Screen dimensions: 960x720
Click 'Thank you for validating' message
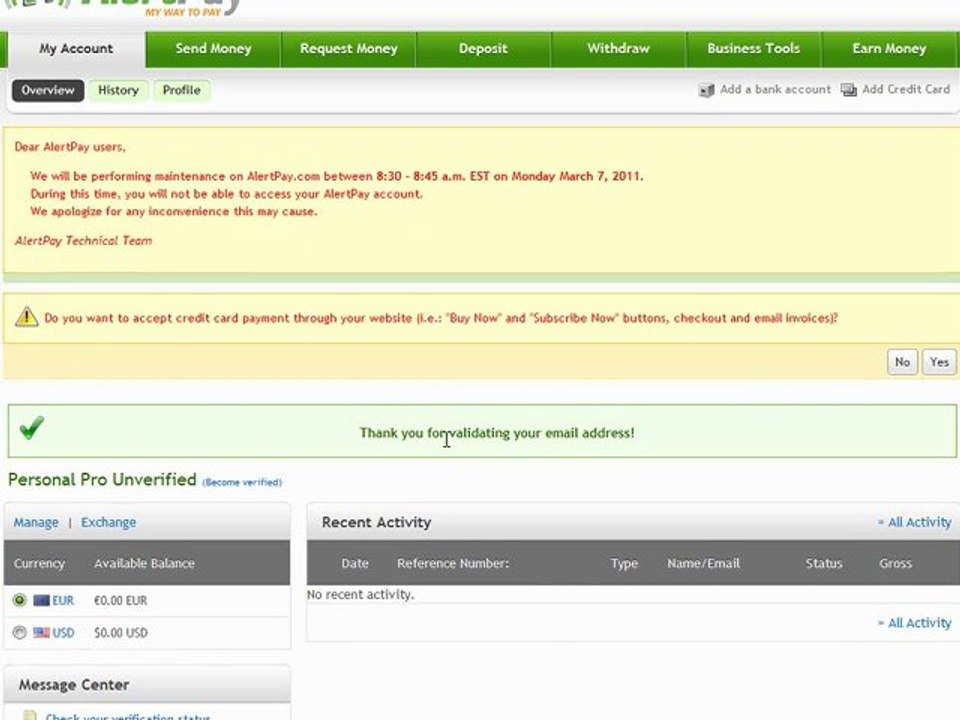pos(497,433)
